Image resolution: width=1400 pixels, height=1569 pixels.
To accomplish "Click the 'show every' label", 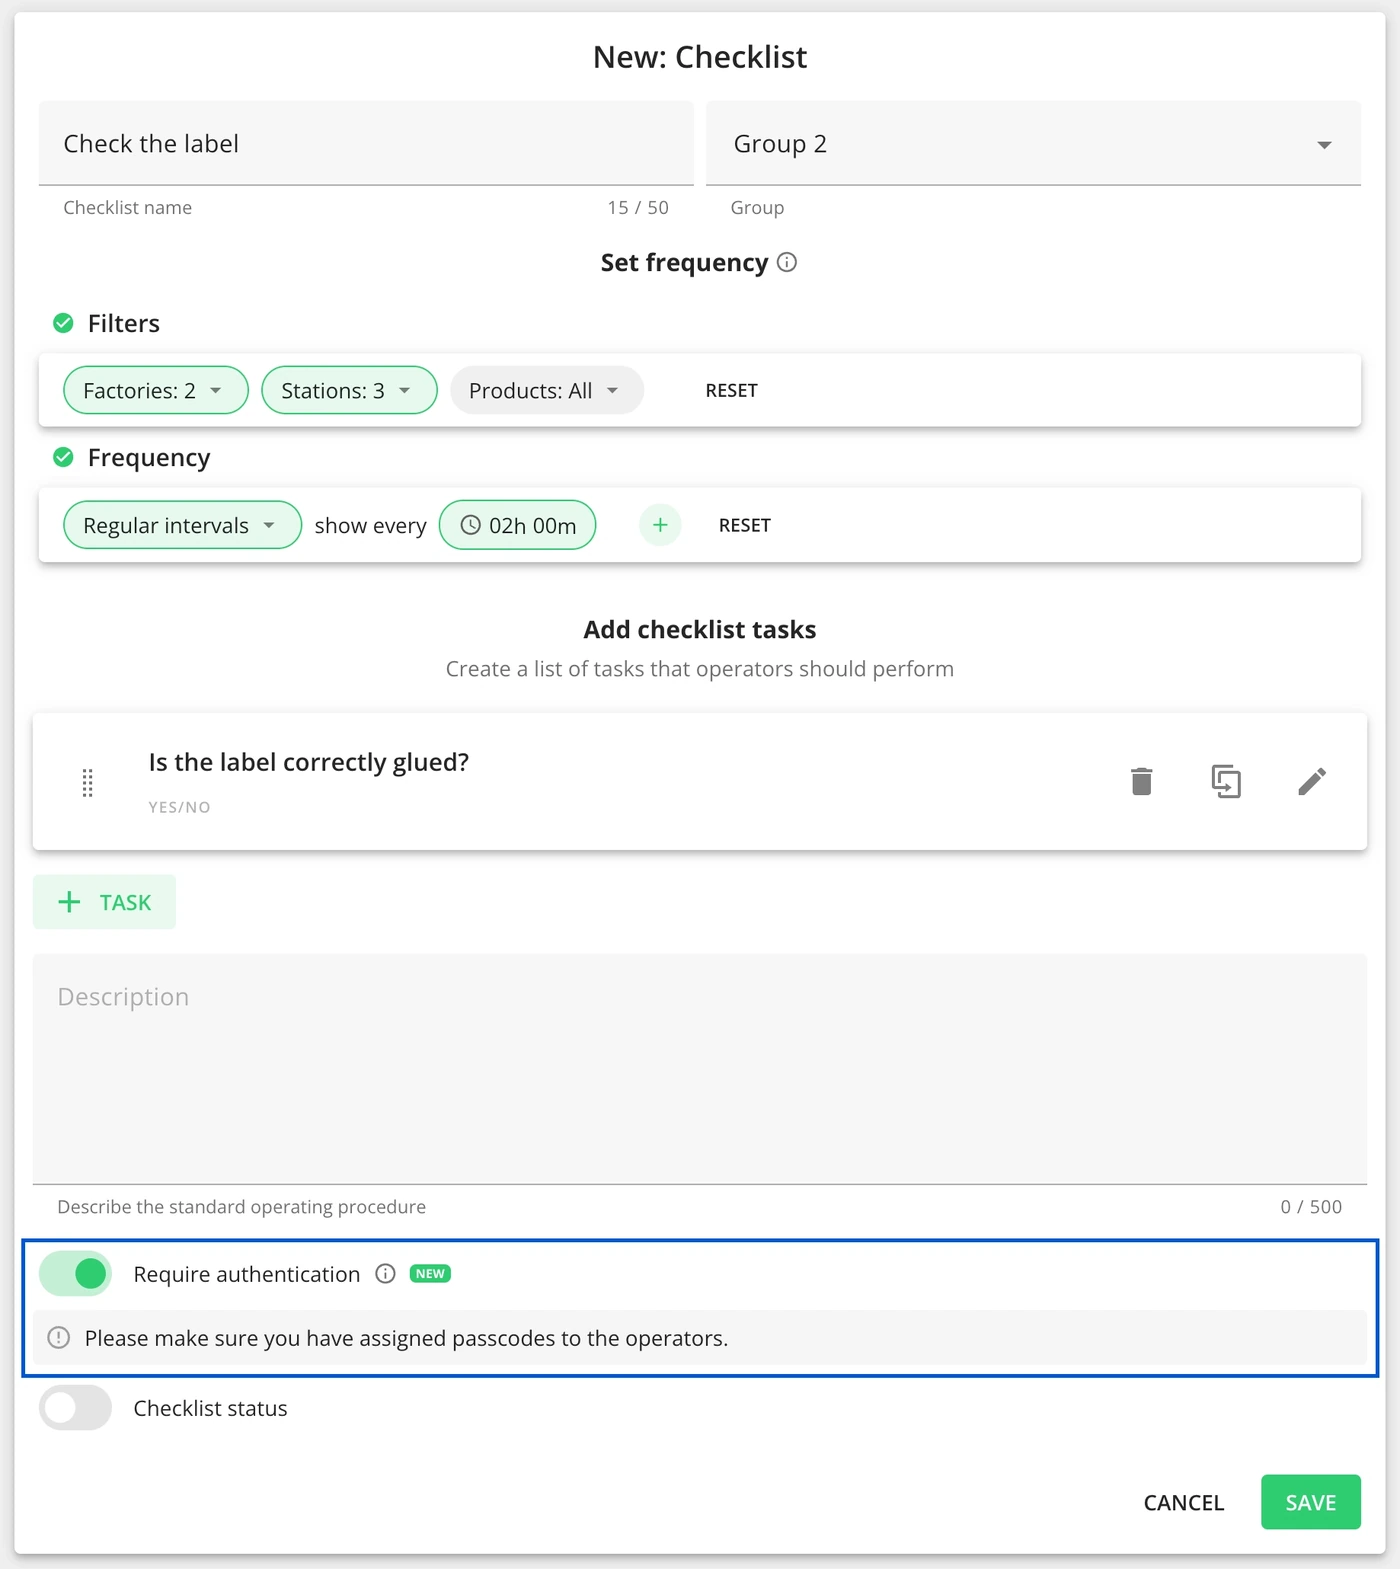I will tap(370, 525).
